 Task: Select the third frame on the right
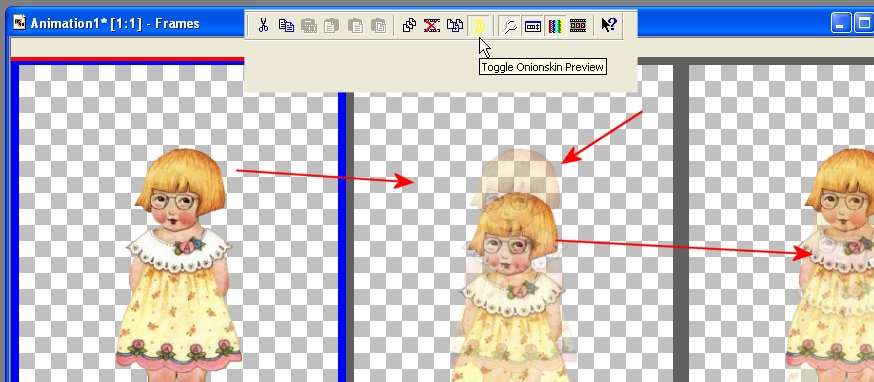(x=781, y=223)
